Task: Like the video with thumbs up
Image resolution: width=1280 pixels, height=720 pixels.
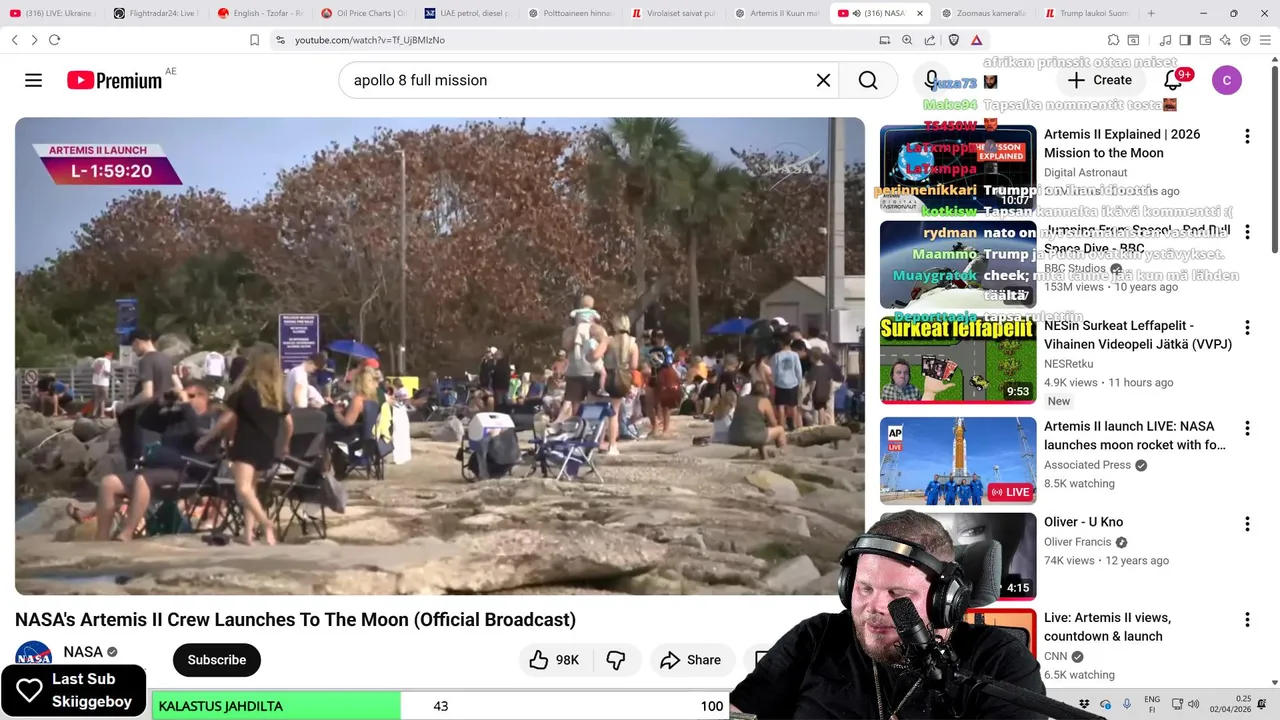Action: pyautogui.click(x=554, y=660)
